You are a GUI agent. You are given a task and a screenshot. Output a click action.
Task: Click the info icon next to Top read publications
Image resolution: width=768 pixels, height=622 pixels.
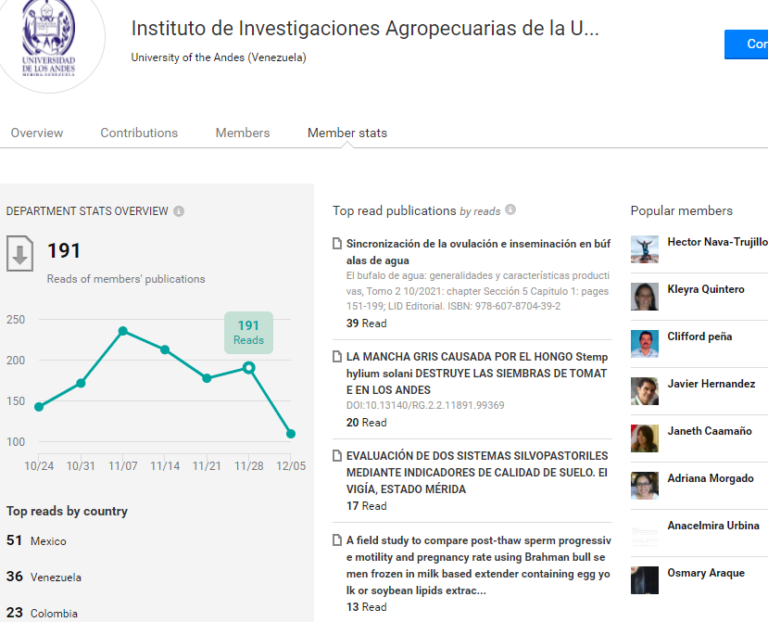click(510, 210)
